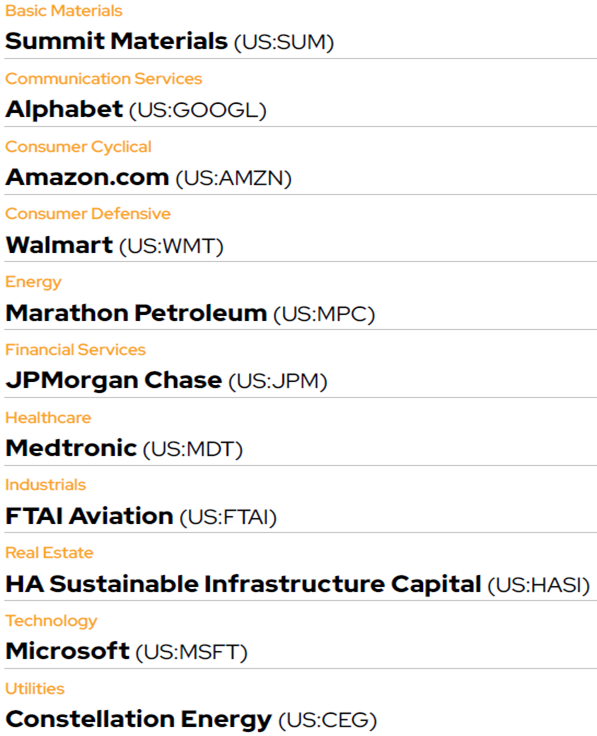The image size is (597, 736).
Task: Select the Financial Services sector heading
Action: [x=76, y=350]
